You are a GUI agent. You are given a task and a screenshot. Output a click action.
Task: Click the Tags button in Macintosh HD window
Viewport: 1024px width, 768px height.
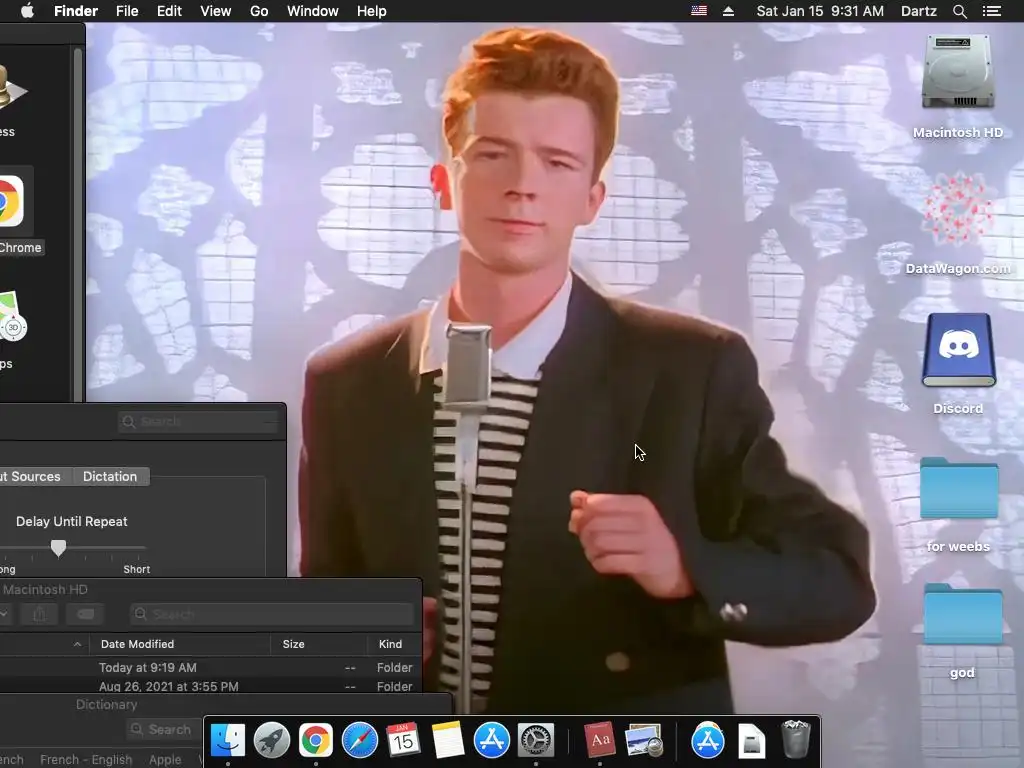tap(86, 614)
